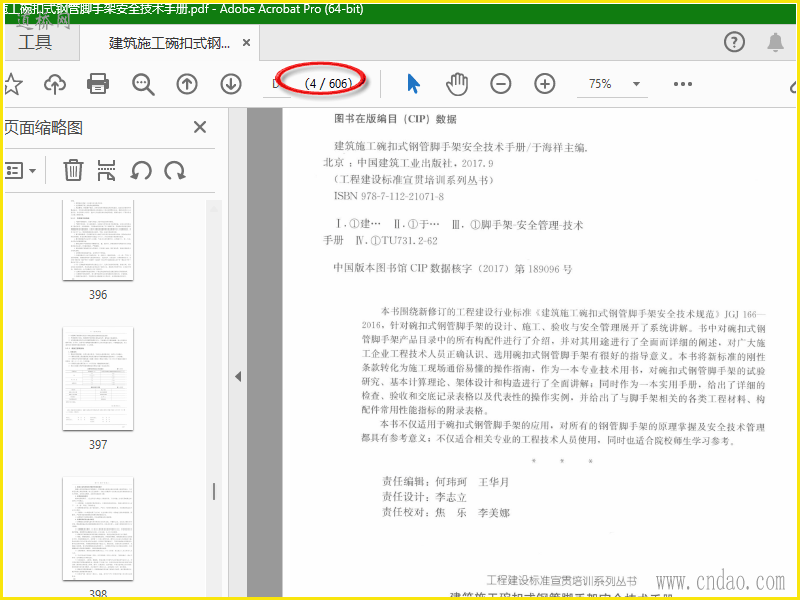
Task: Choose the Hand pan tool
Action: pos(457,84)
